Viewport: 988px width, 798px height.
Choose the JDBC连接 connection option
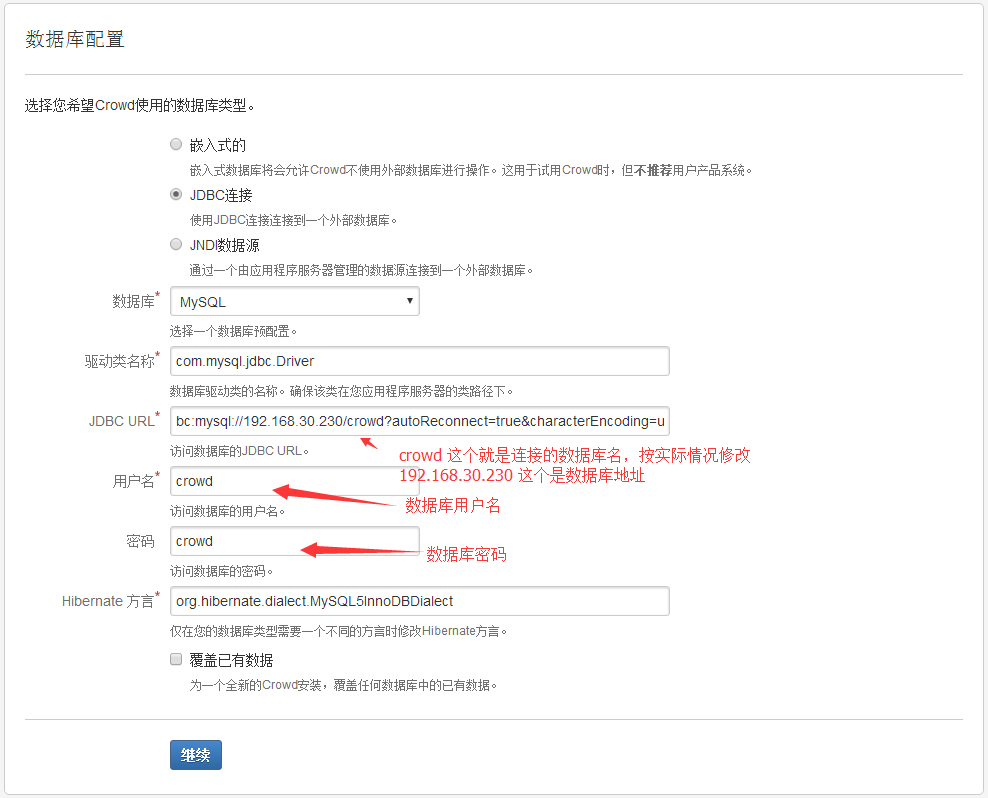[x=176, y=194]
